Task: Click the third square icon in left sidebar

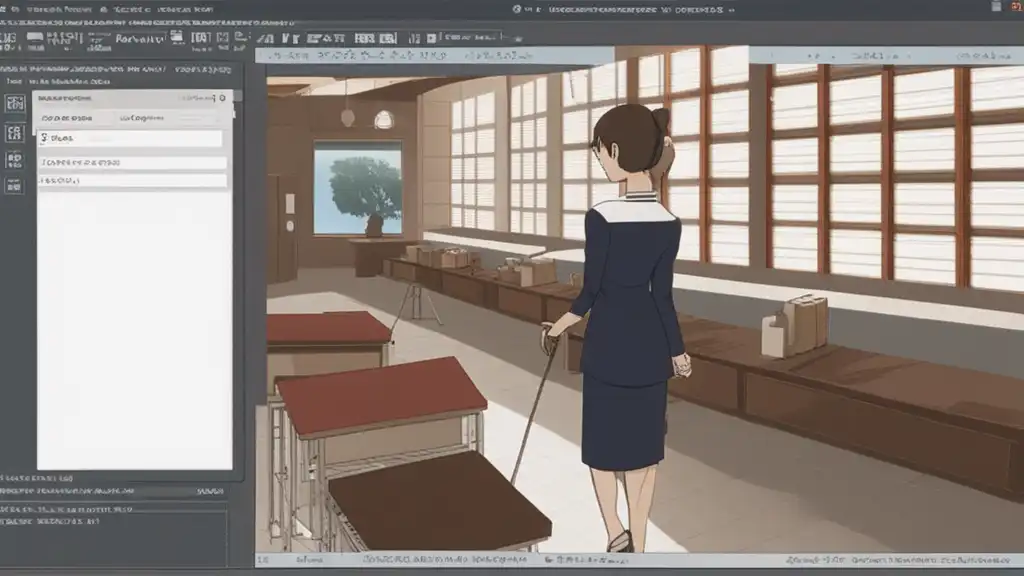Action: point(14,159)
